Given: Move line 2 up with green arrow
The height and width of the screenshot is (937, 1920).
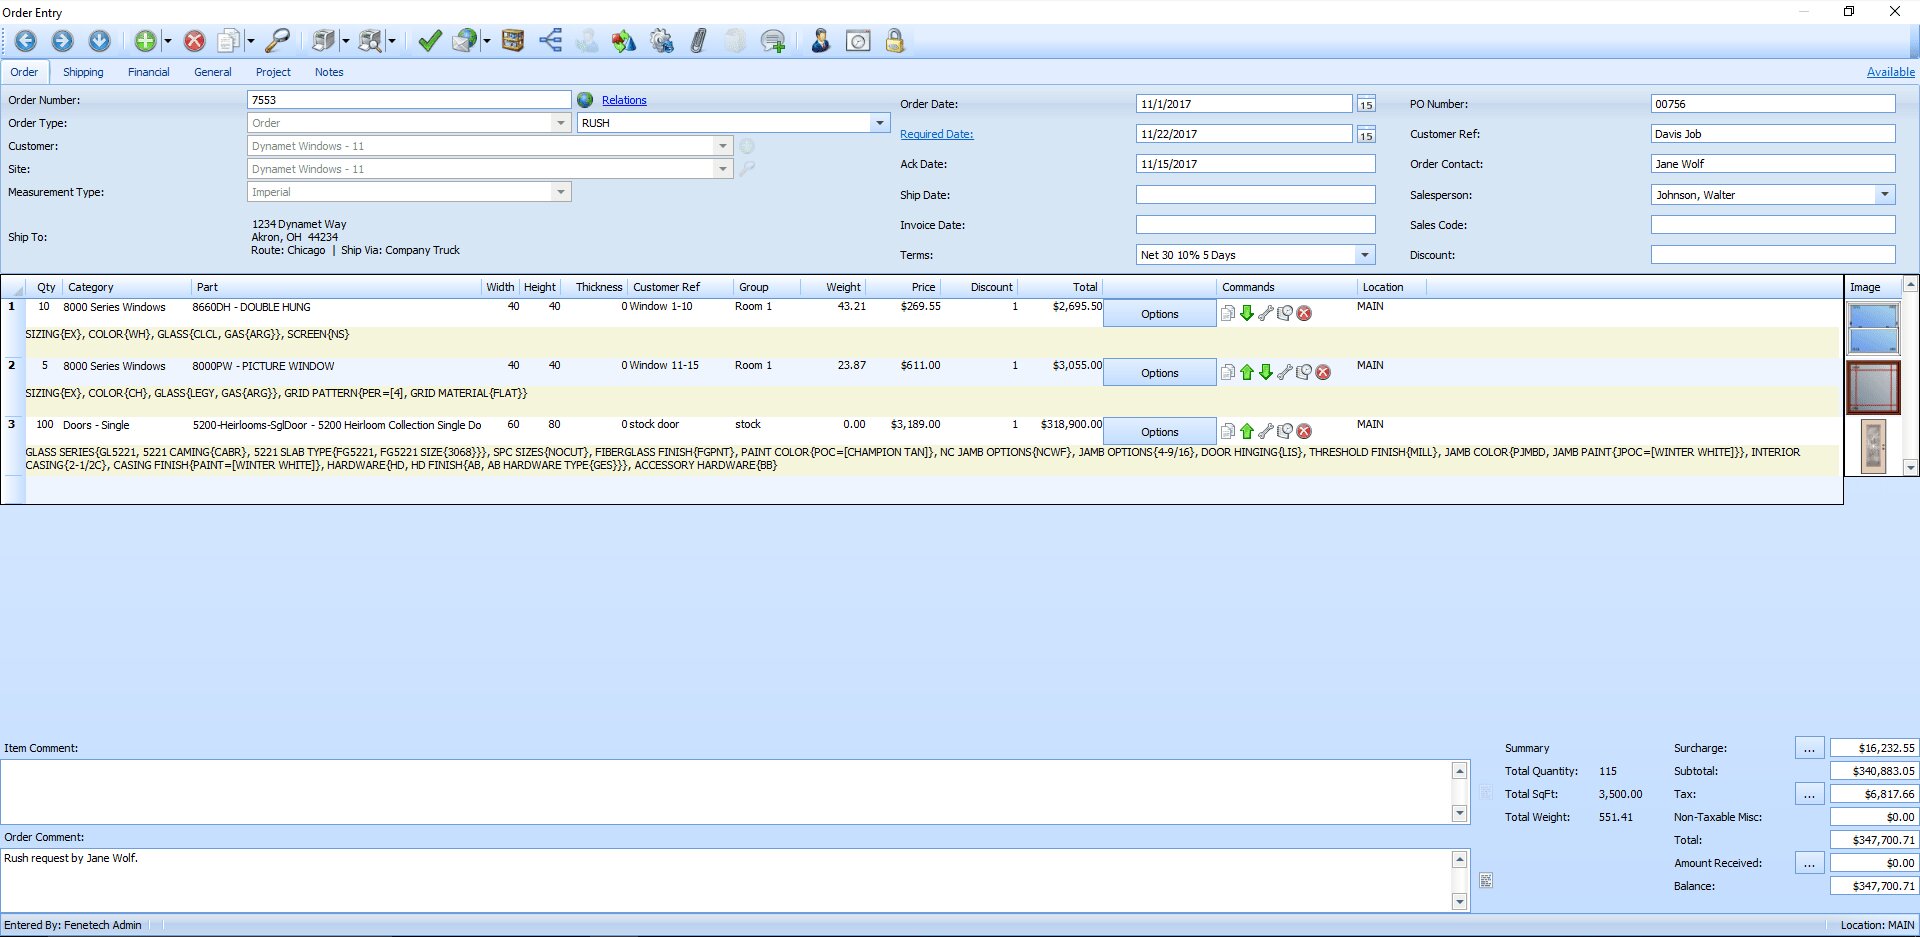Looking at the screenshot, I should pos(1247,373).
